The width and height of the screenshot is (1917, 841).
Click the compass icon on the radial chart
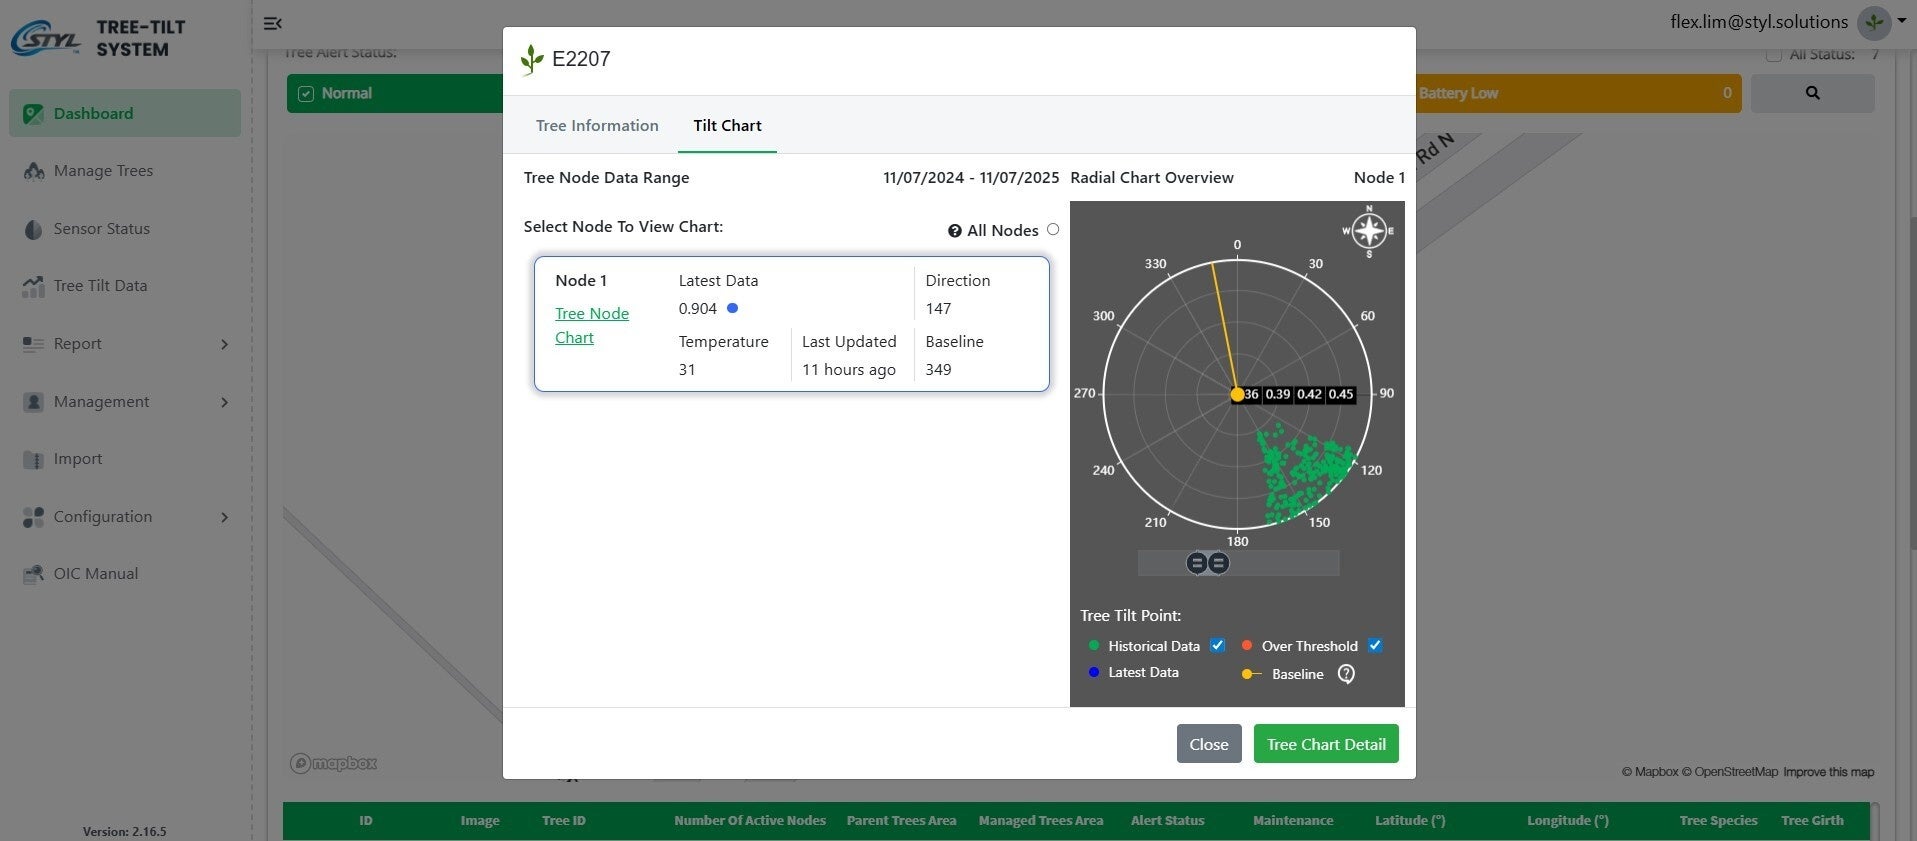1368,231
